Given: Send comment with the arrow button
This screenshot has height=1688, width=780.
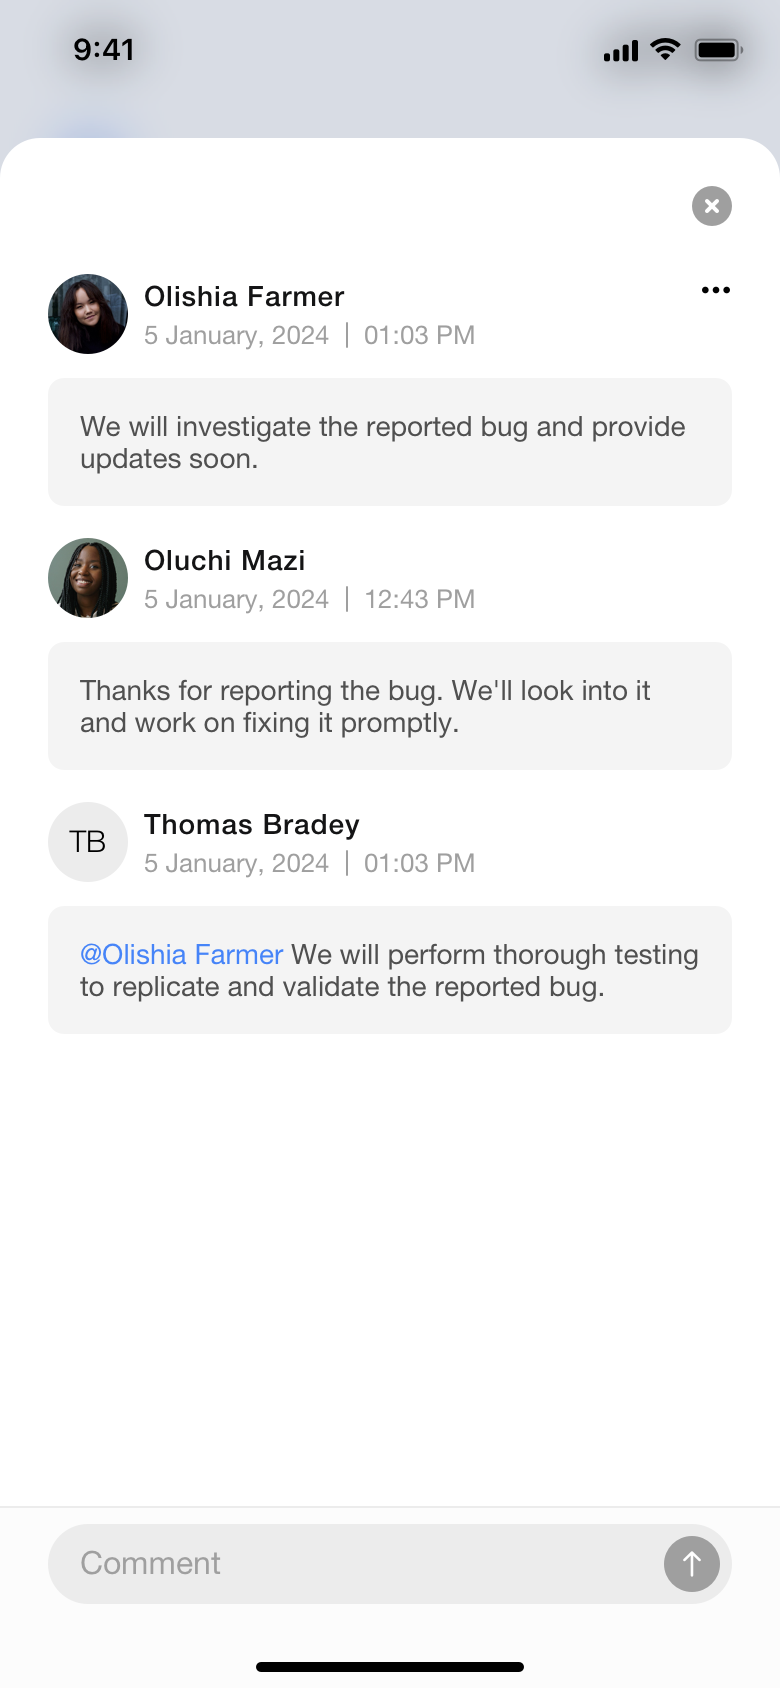Looking at the screenshot, I should point(692,1564).
